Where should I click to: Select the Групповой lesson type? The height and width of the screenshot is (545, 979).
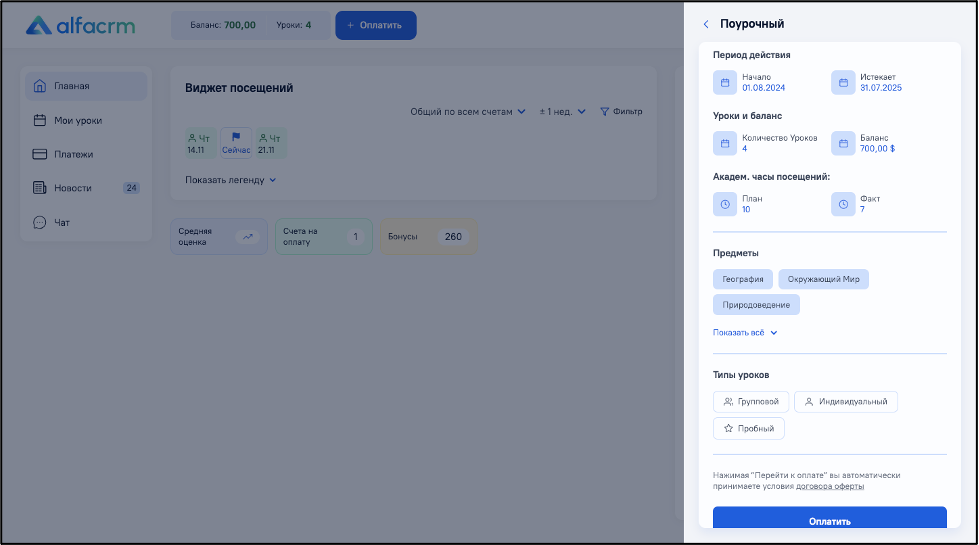tap(750, 401)
